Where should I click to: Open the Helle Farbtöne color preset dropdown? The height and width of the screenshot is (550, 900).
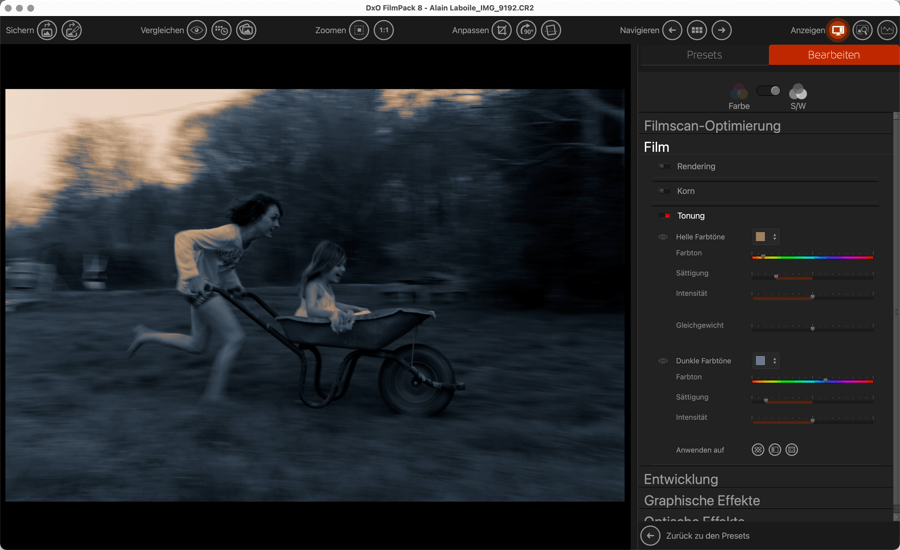[x=766, y=237]
